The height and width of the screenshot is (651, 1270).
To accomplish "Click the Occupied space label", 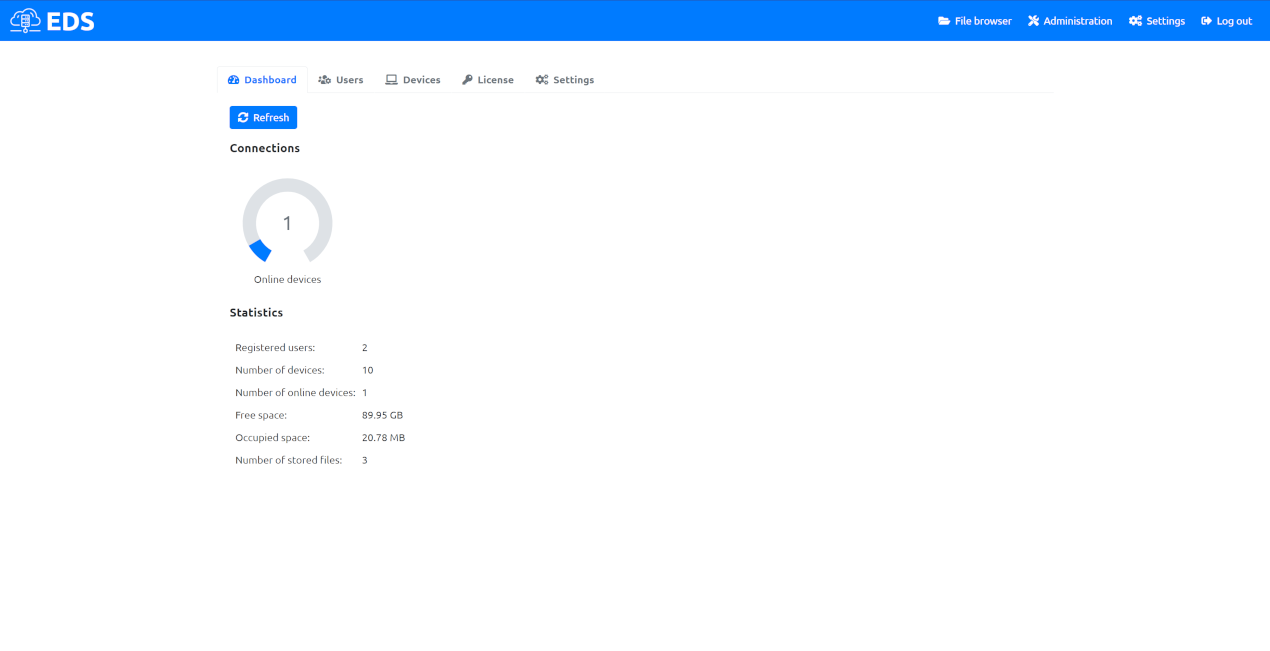I will pos(273,438).
